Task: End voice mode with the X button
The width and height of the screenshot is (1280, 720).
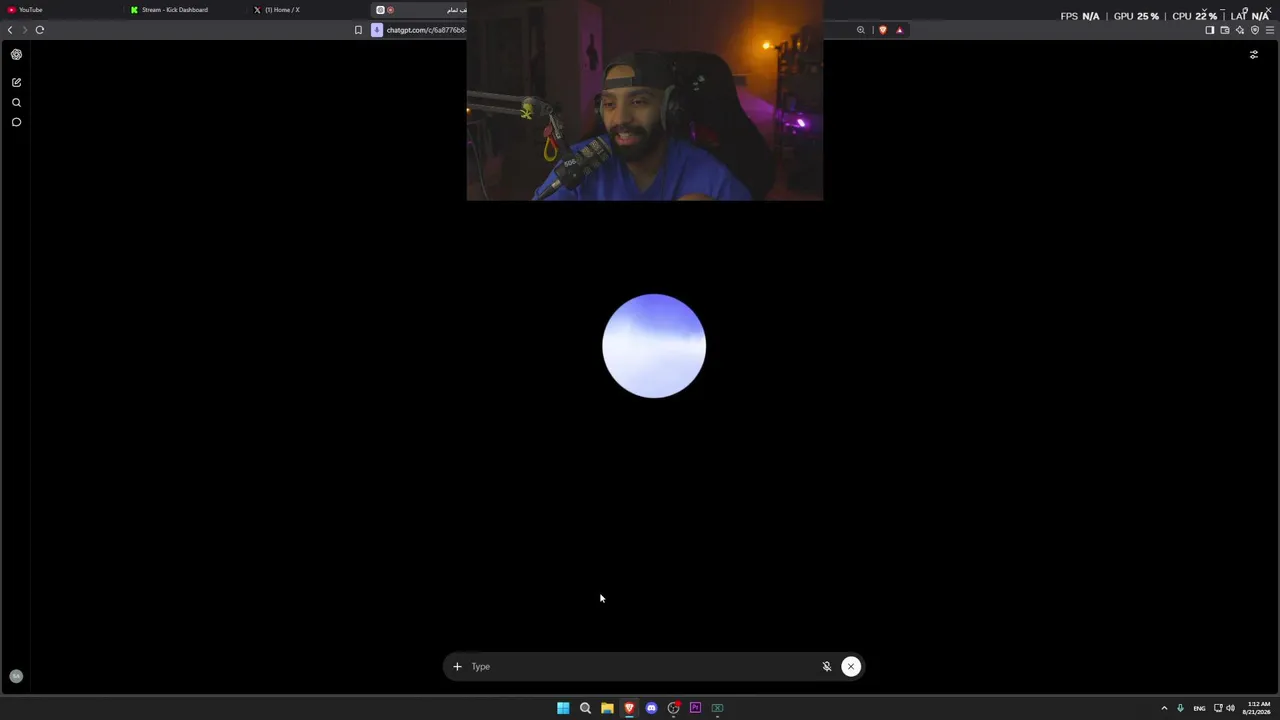Action: pos(851,667)
